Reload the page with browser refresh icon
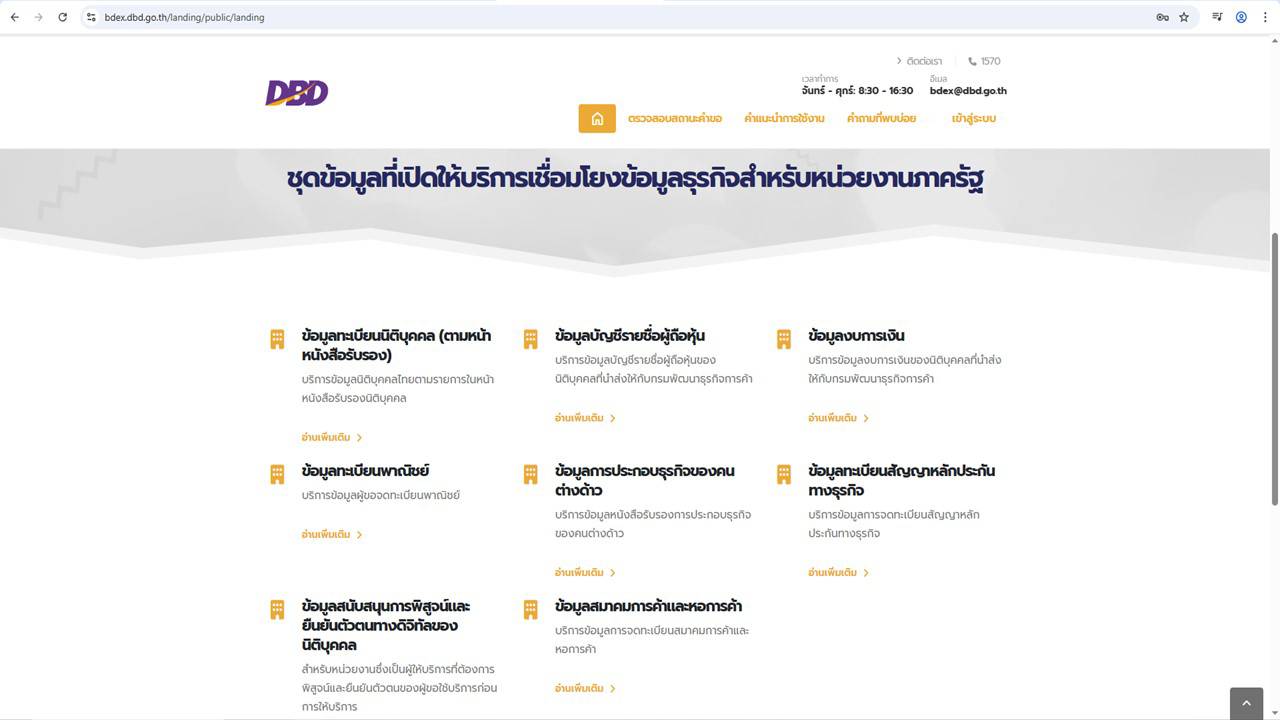 [x=62, y=17]
